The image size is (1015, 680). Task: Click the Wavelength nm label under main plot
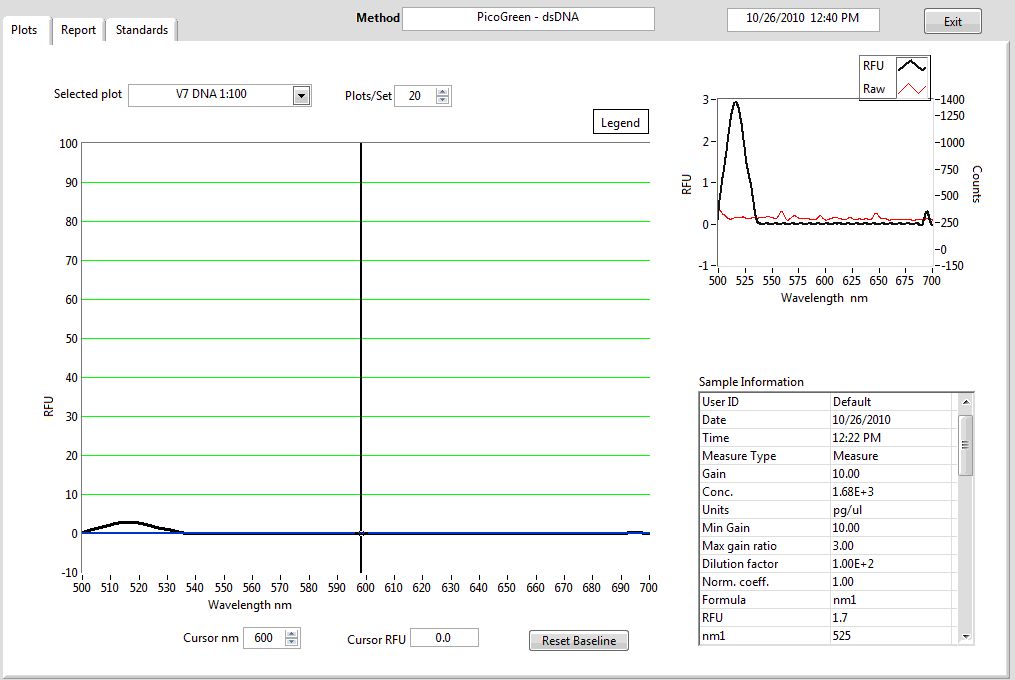click(250, 605)
